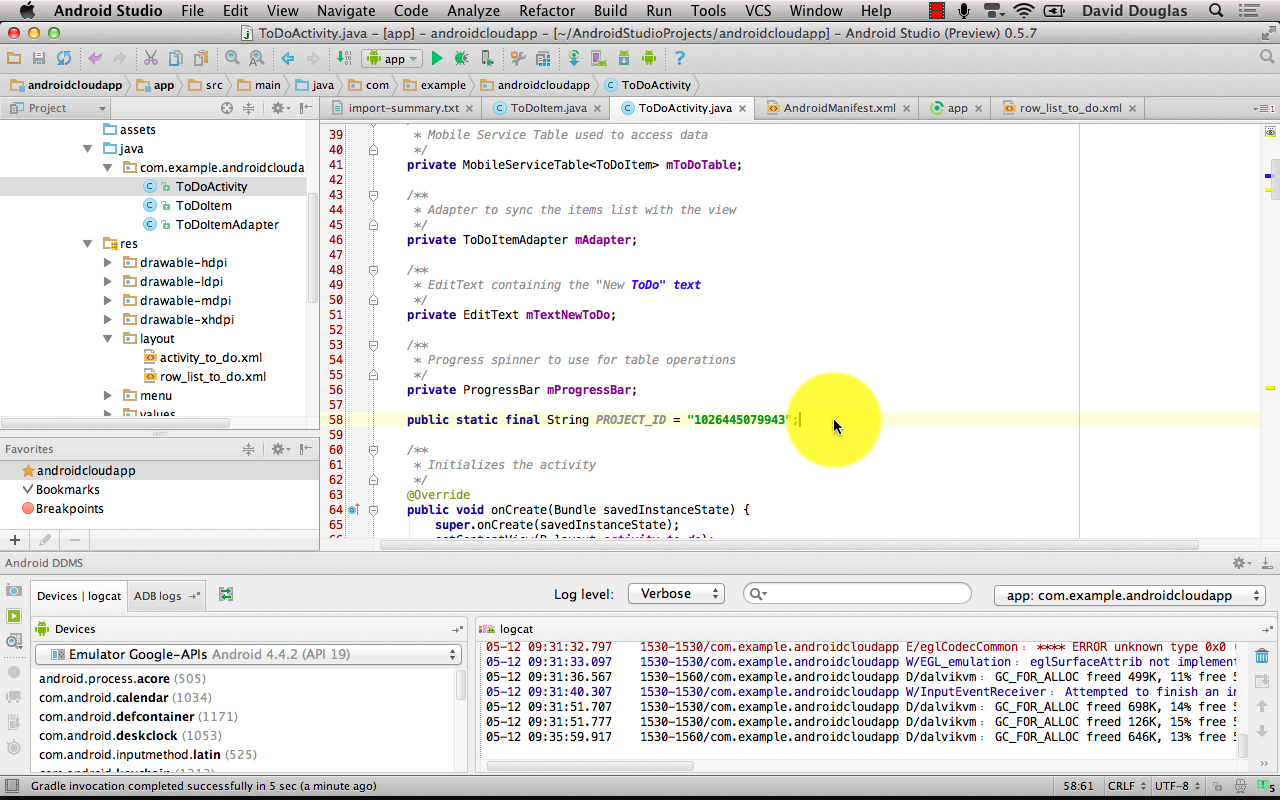Collapse the res folder
The image size is (1280, 800).
click(x=89, y=244)
